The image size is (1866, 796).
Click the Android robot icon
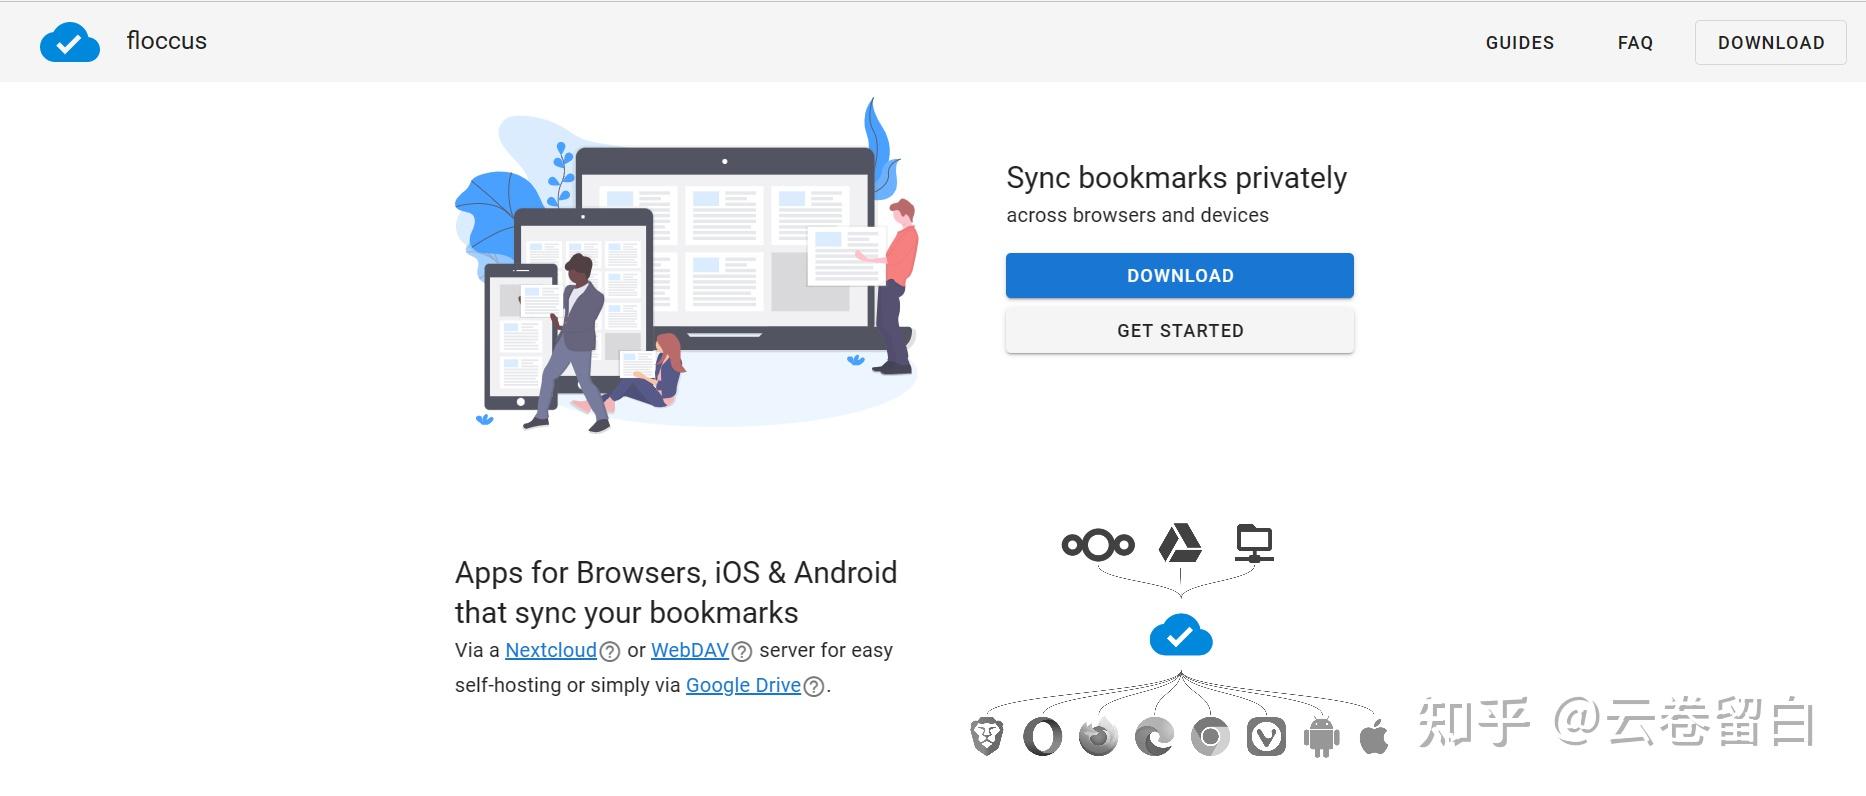tap(1321, 738)
